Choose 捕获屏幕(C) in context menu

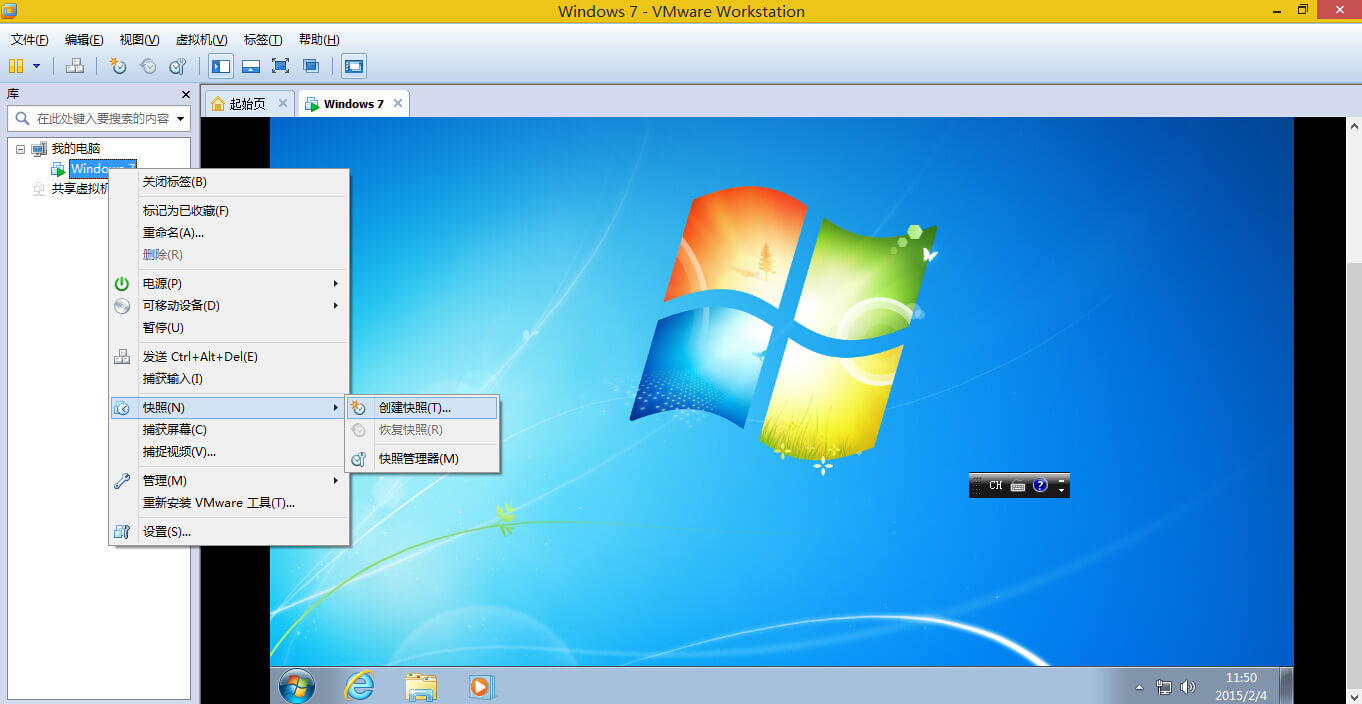point(229,430)
